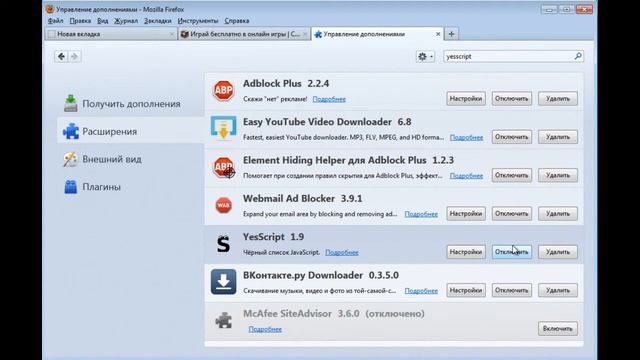Screen dimensions: 640x360
Task: Remove YesScript extension
Action: point(558,252)
